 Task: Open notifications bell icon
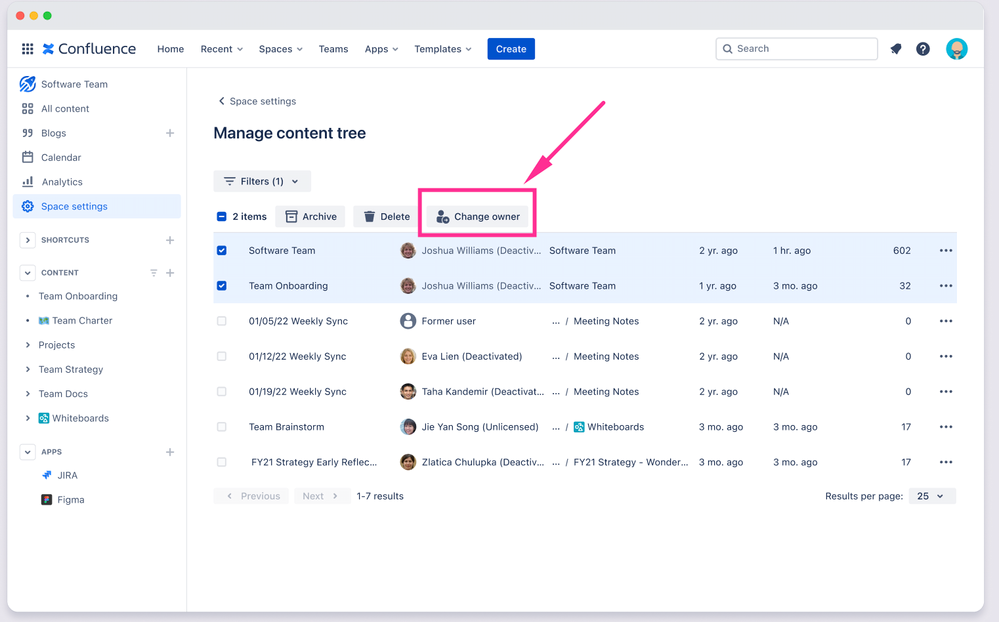pos(896,49)
